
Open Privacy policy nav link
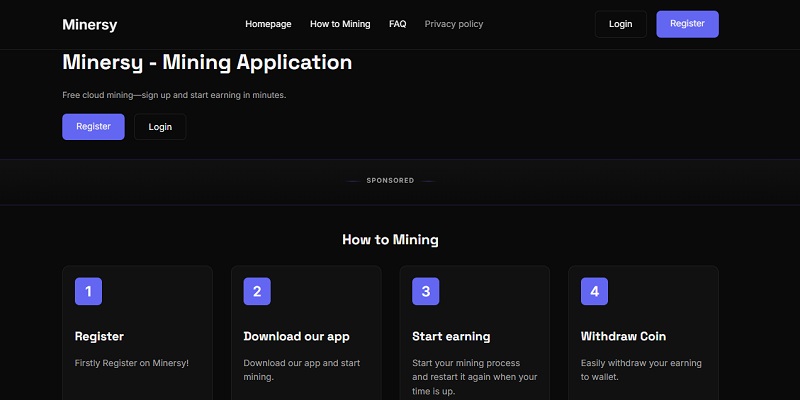pos(454,24)
